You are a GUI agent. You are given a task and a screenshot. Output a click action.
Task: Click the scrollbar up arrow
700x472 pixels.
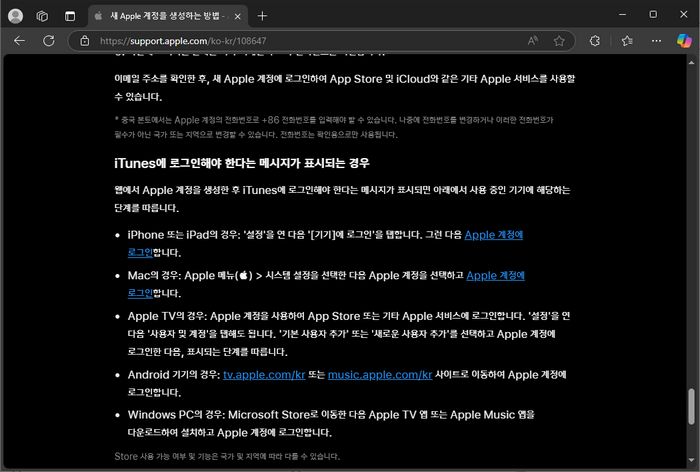point(692,63)
